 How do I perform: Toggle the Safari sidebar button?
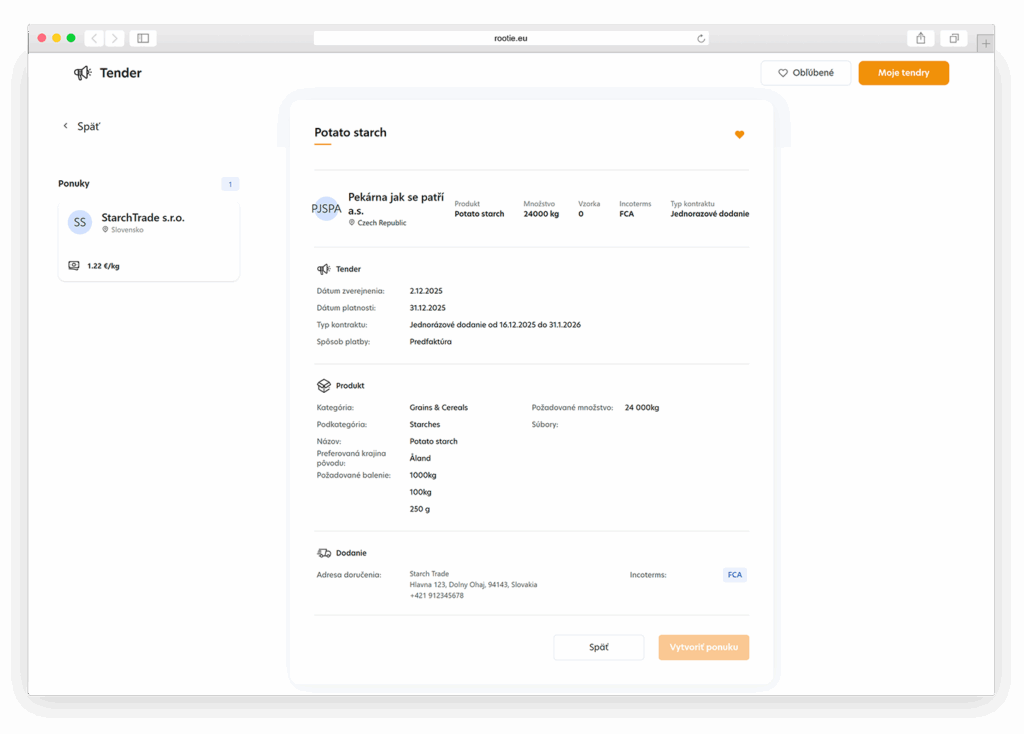click(143, 38)
